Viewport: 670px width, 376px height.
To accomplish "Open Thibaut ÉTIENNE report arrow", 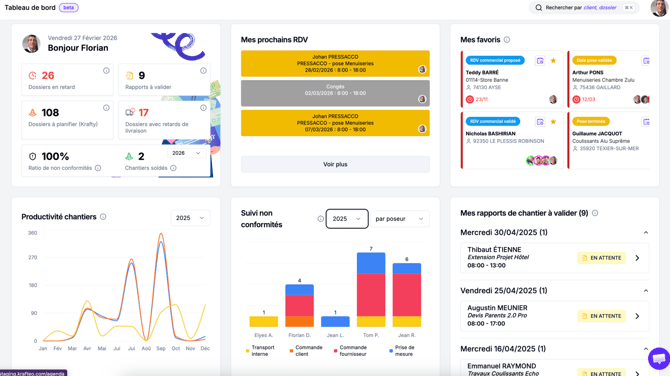I will click(x=637, y=258).
